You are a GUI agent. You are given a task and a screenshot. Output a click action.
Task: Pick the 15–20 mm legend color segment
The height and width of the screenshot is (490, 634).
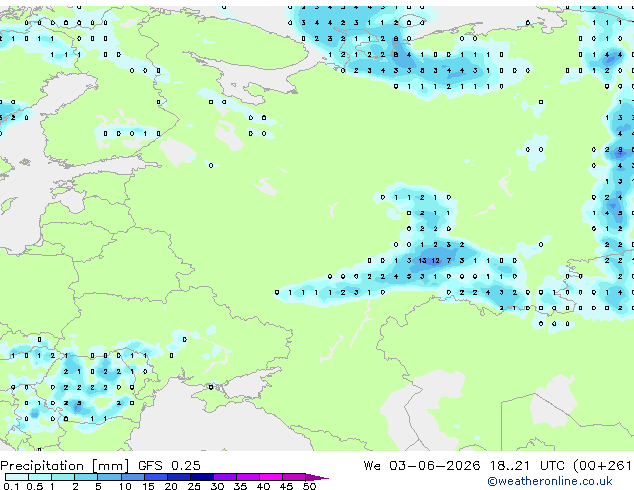click(x=156, y=477)
